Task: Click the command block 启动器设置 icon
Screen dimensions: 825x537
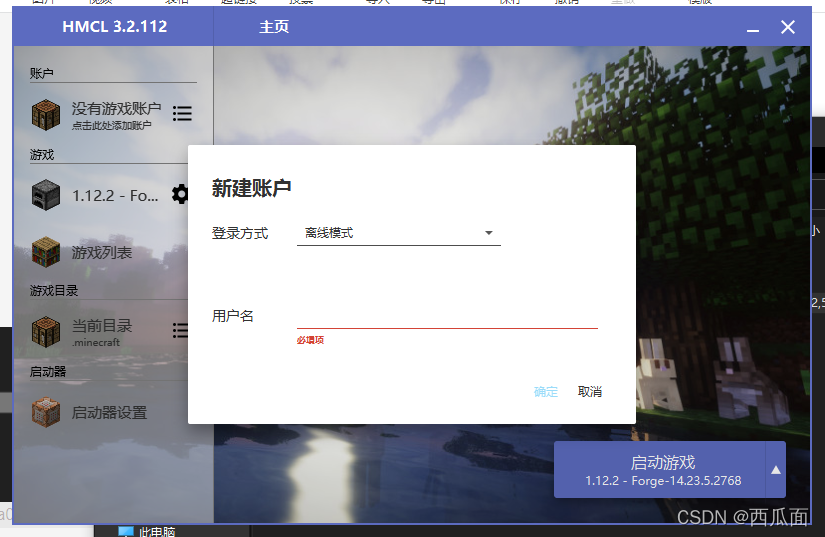Action: pyautogui.click(x=46, y=412)
